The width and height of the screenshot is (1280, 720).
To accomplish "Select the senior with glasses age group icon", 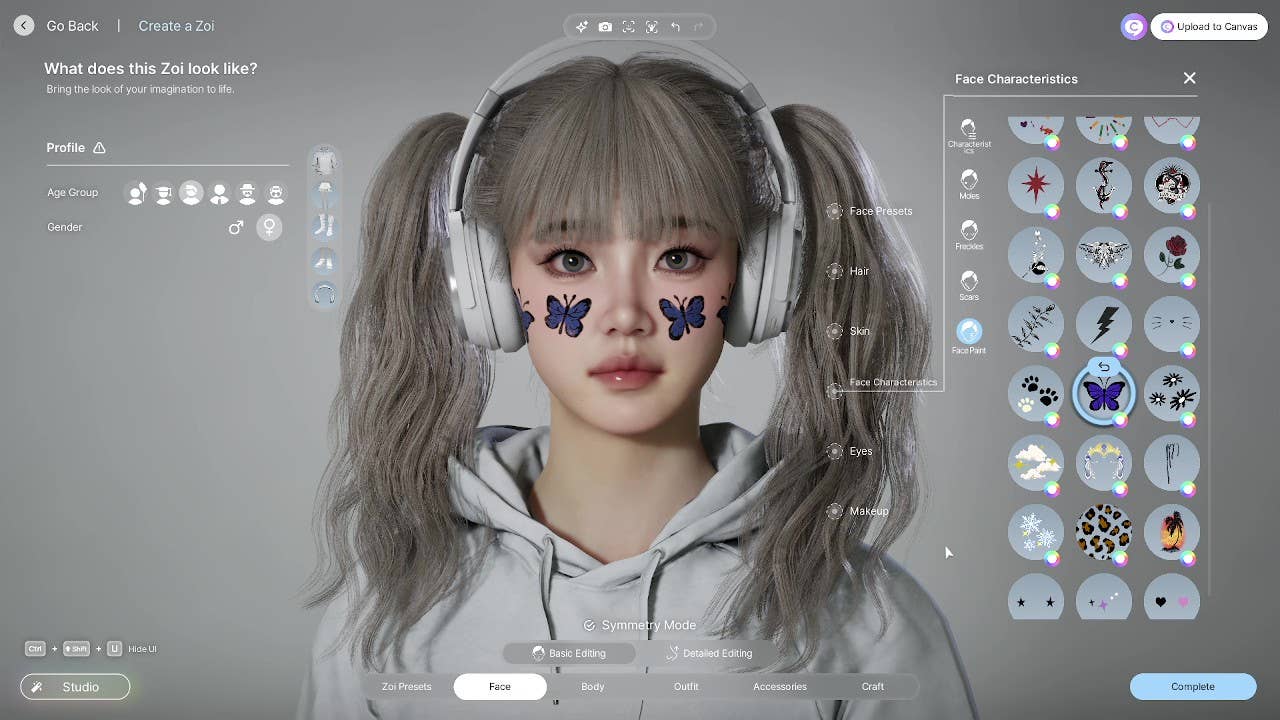I will (x=276, y=193).
